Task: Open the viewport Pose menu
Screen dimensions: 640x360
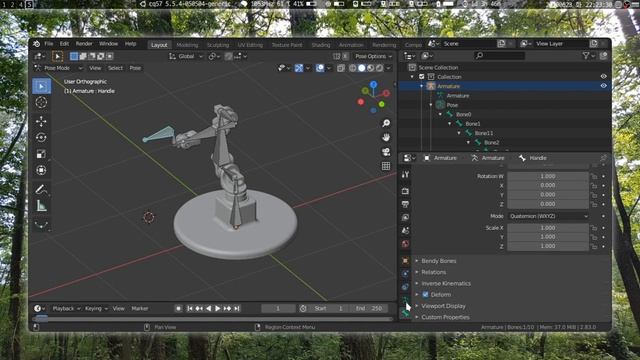Action: click(135, 68)
